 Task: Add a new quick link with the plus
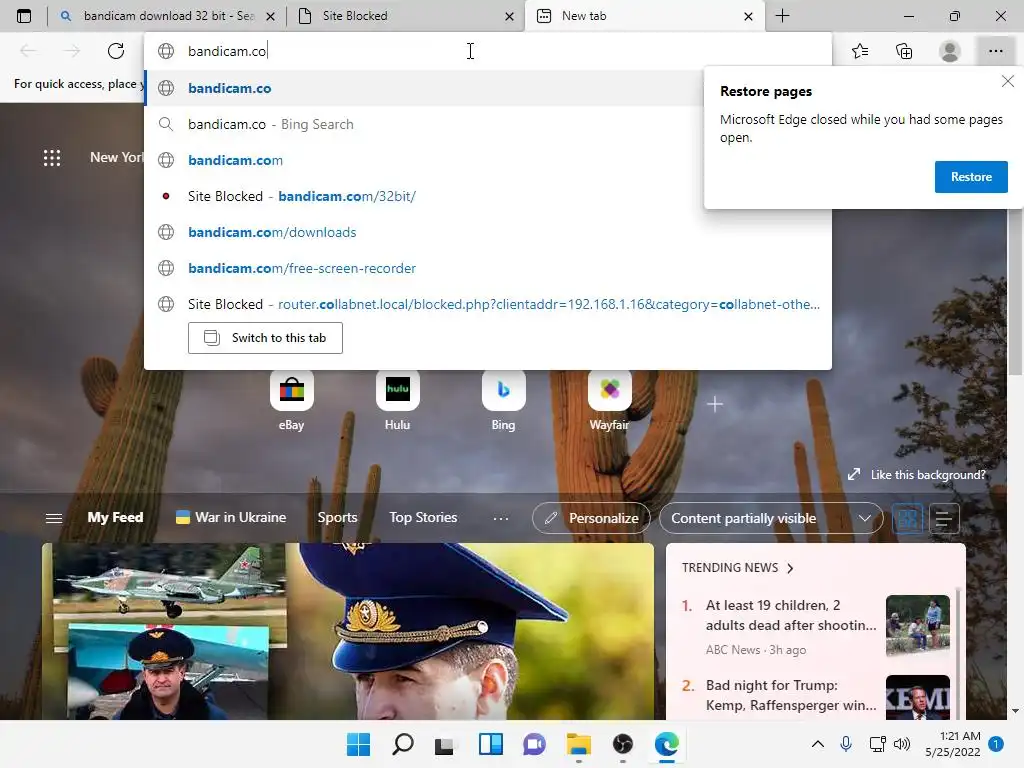tap(714, 404)
